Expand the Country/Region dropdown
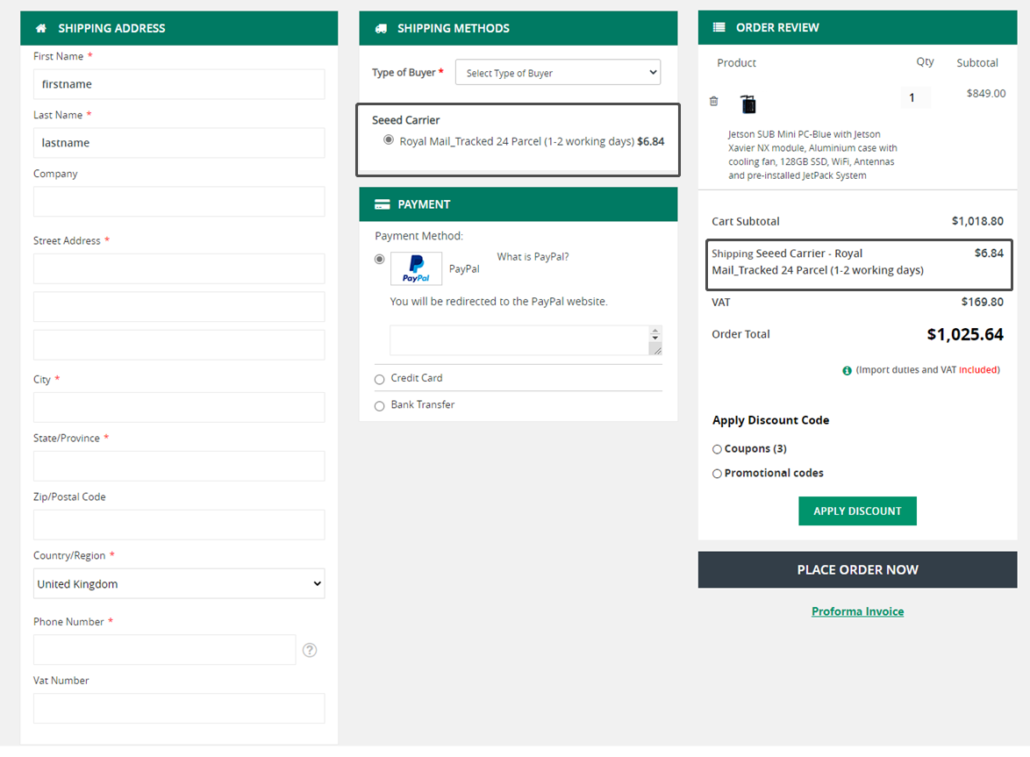Viewport: 1030px width, 757px height. (x=179, y=584)
